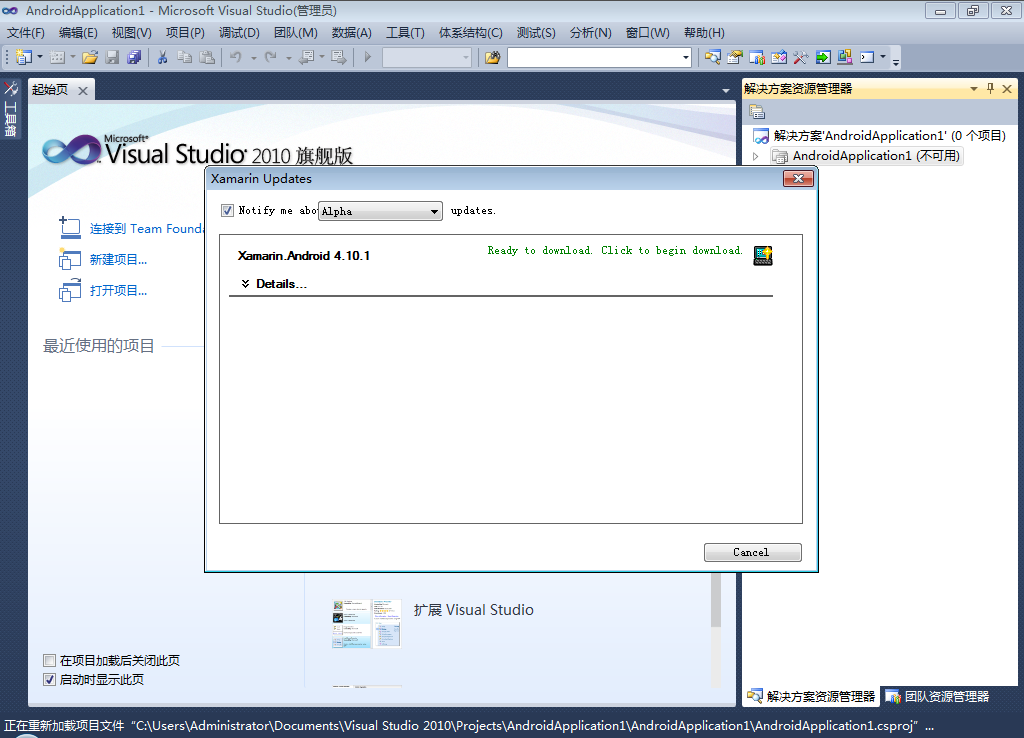Close the Xamarin Updates dialog
The width and height of the screenshot is (1024, 738).
click(x=798, y=178)
